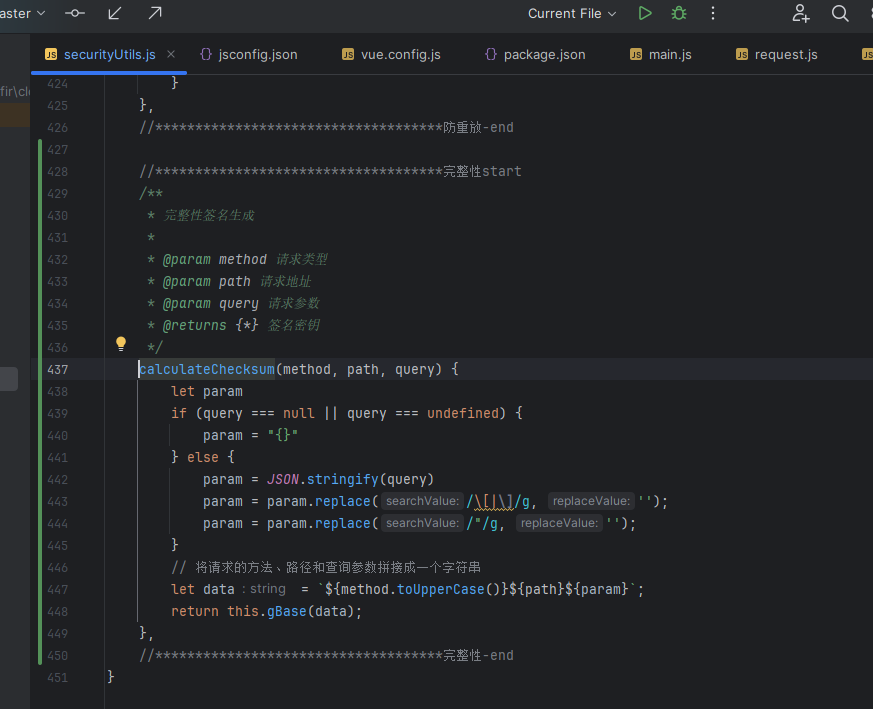Click the update project down-left arrow icon
Screen dimensions: 873x709
click(x=115, y=13)
